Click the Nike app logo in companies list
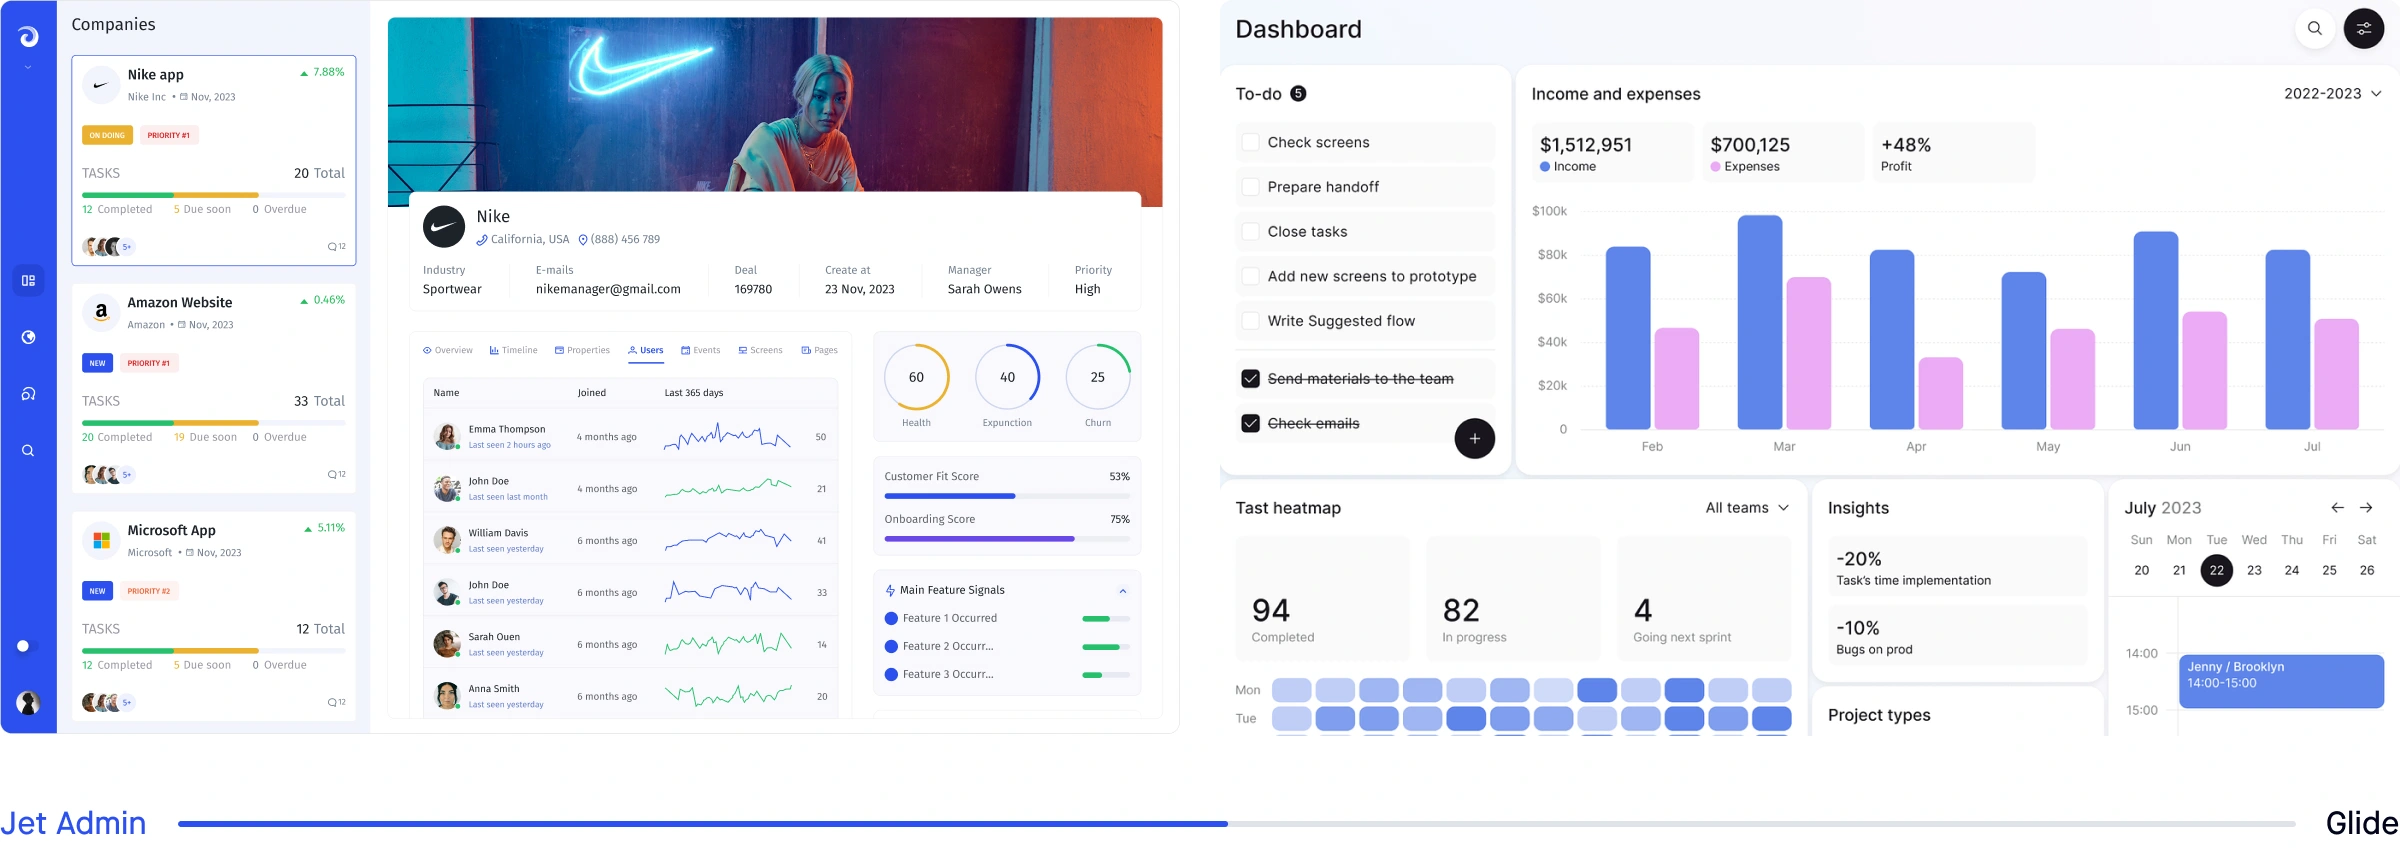The width and height of the screenshot is (2400, 848). 101,85
